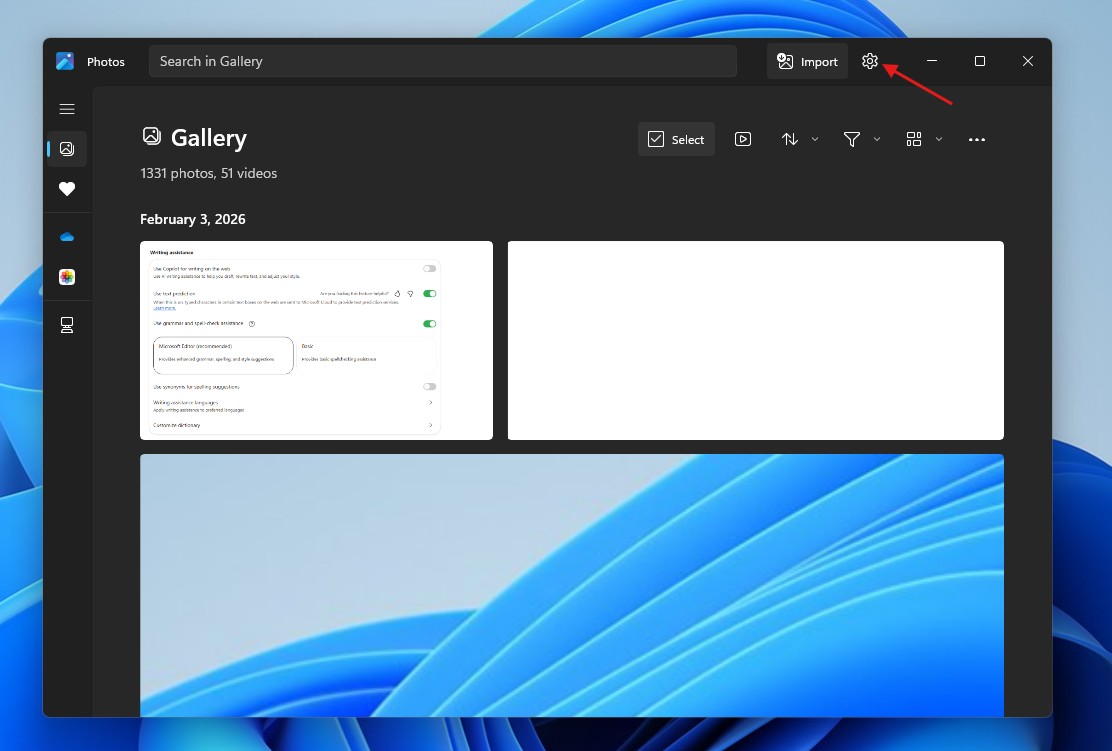
Task: Enable photo selection mode
Action: [676, 139]
